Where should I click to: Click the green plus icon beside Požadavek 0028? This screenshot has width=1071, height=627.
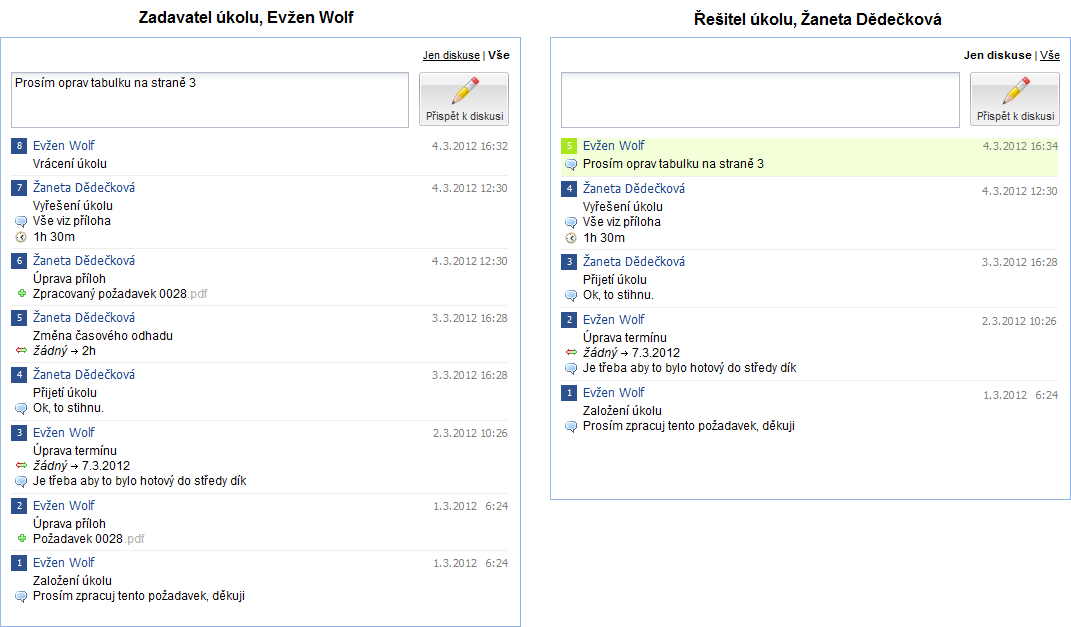[x=21, y=539]
